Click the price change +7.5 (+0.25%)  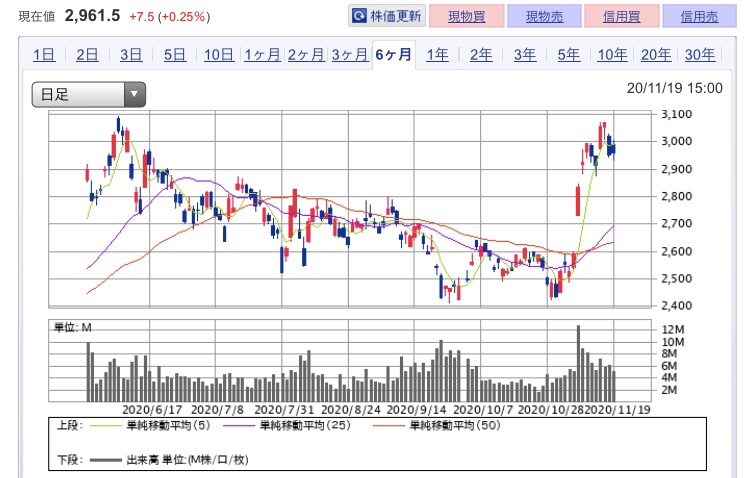(x=169, y=17)
